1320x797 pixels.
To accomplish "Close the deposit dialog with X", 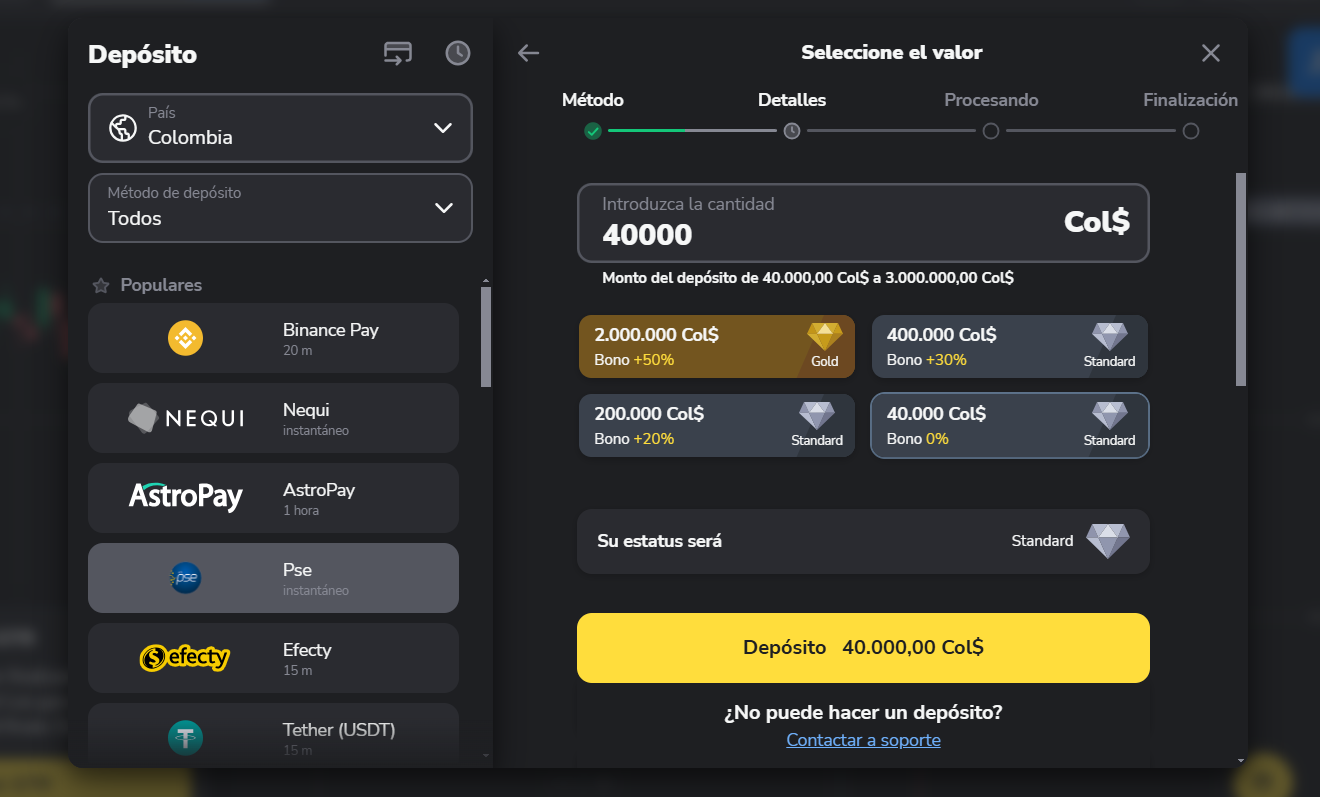I will (1211, 53).
